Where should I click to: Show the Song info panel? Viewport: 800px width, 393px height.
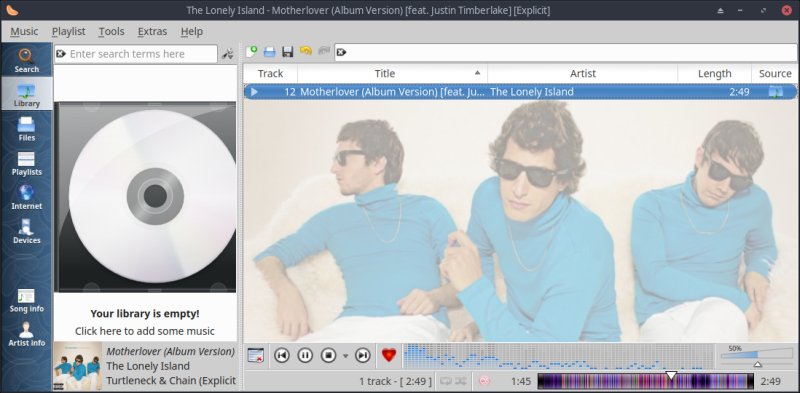[27, 300]
